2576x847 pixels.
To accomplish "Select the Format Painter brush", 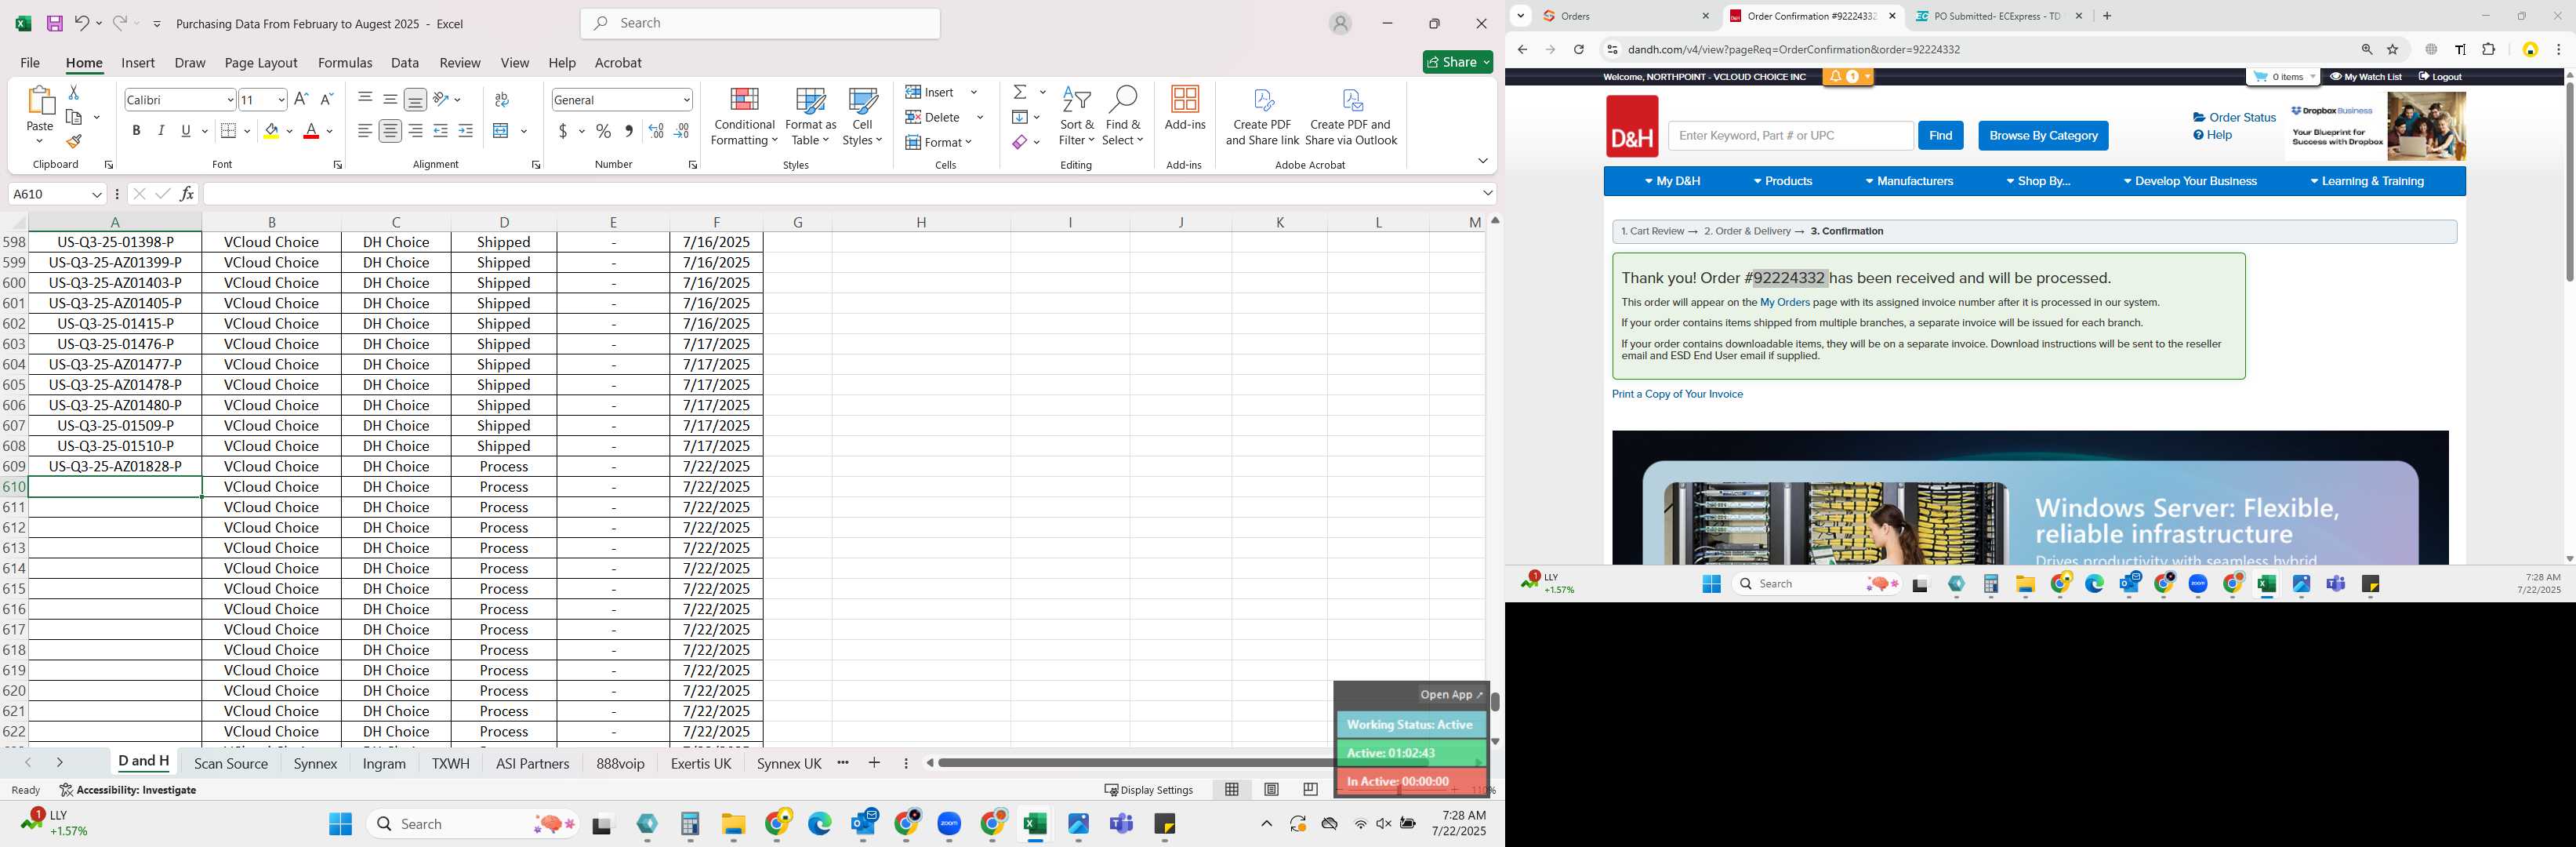I will coord(74,141).
